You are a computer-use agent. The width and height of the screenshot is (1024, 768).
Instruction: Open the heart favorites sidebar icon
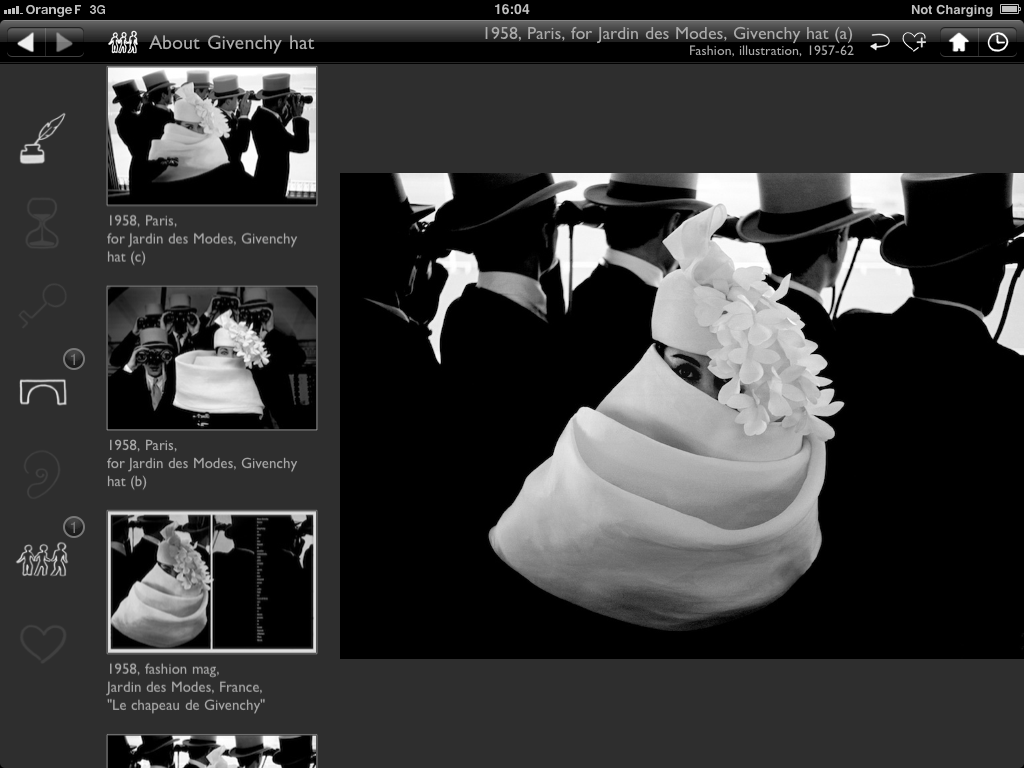coord(43,643)
